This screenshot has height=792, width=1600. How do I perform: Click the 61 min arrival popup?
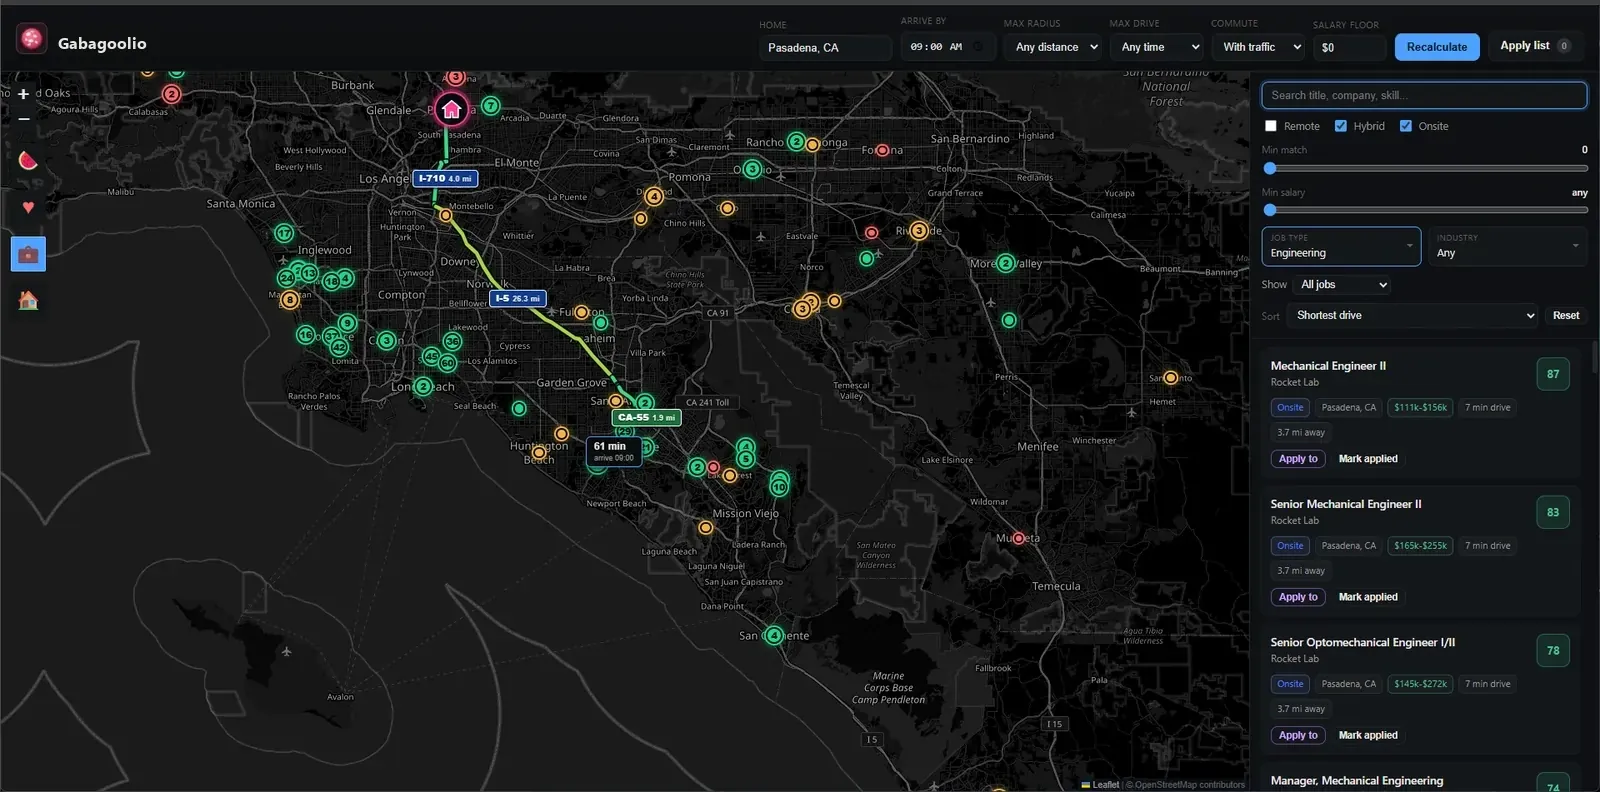tap(614, 451)
